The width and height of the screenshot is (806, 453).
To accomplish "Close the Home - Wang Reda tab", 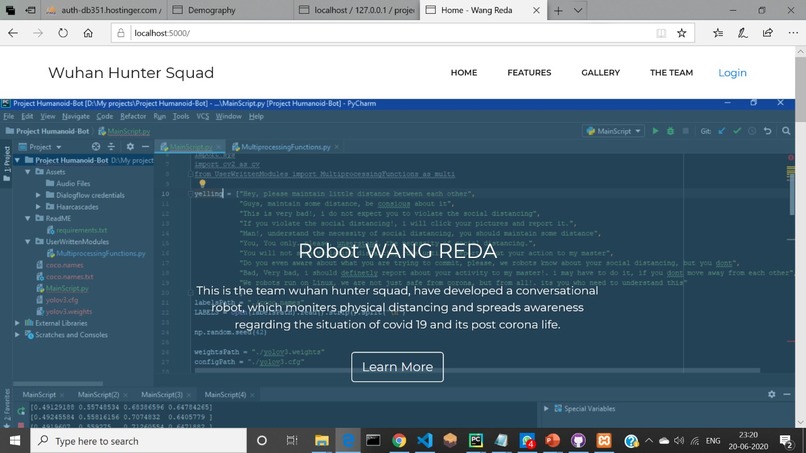I will 536,10.
